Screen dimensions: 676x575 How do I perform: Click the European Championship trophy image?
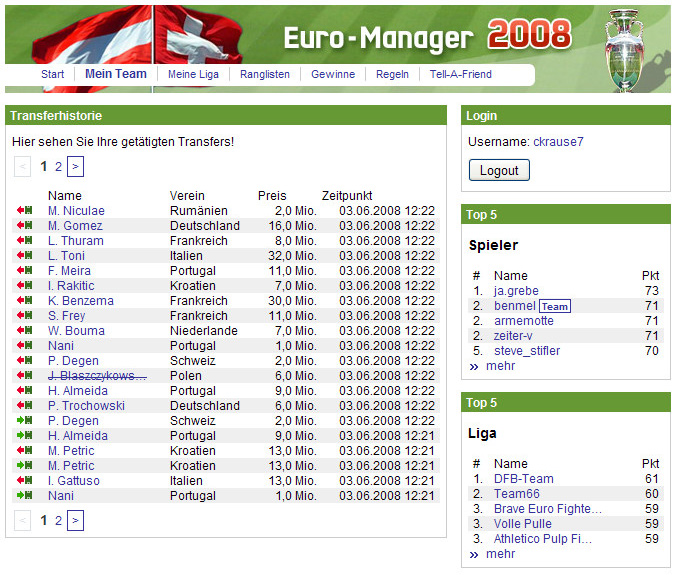625,50
